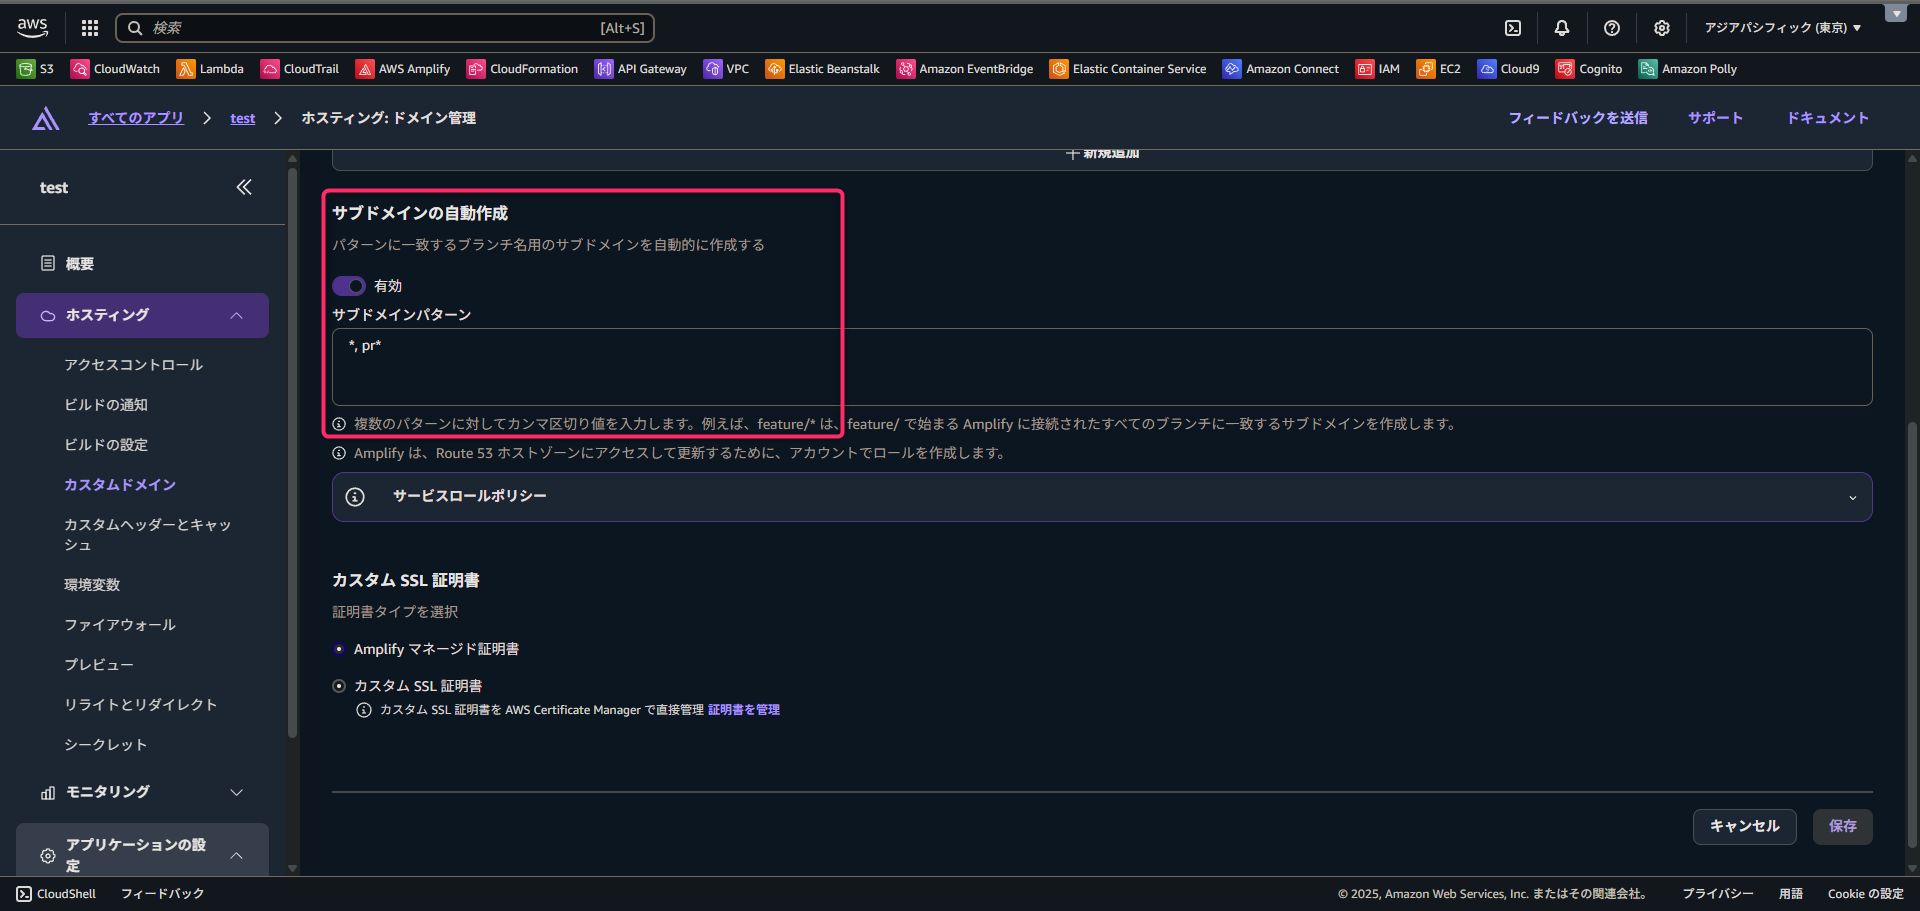This screenshot has width=1920, height=911.
Task: Open CloudShell in the footer
Action: click(x=56, y=894)
